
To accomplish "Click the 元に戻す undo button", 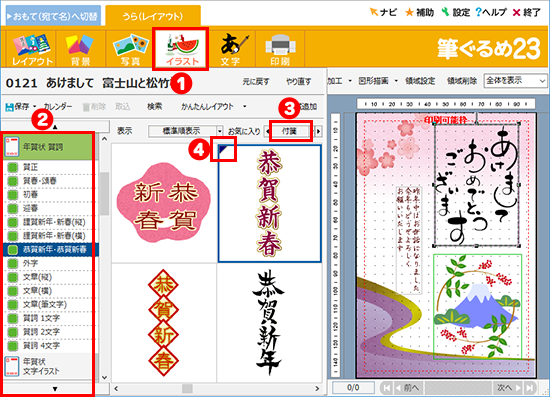I will [x=256, y=82].
